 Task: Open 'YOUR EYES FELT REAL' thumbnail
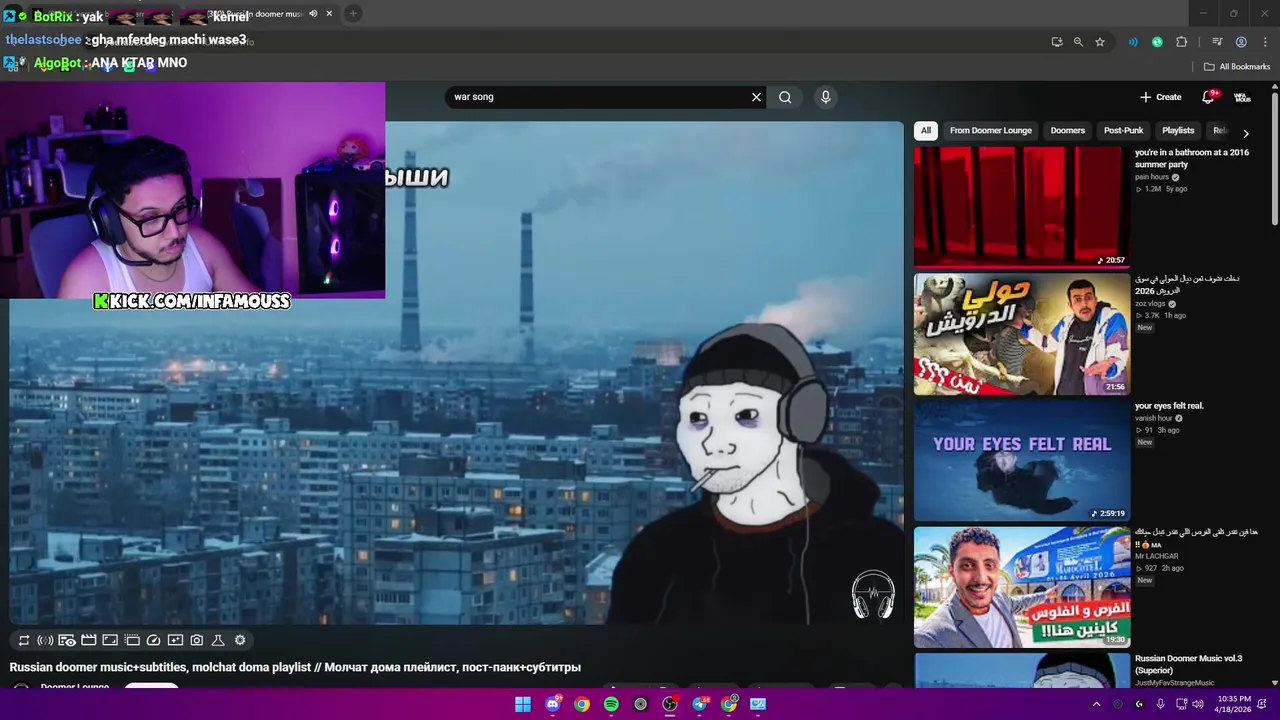(1021, 461)
